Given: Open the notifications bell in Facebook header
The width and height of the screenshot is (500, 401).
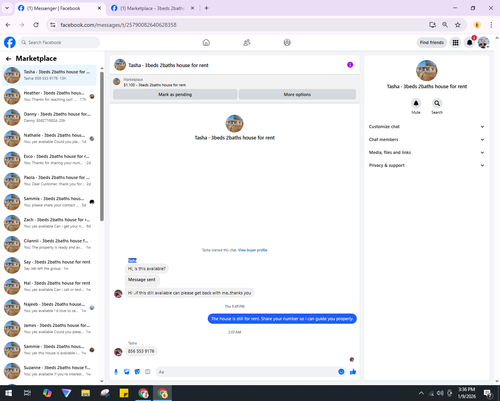Looking at the screenshot, I should (x=469, y=42).
